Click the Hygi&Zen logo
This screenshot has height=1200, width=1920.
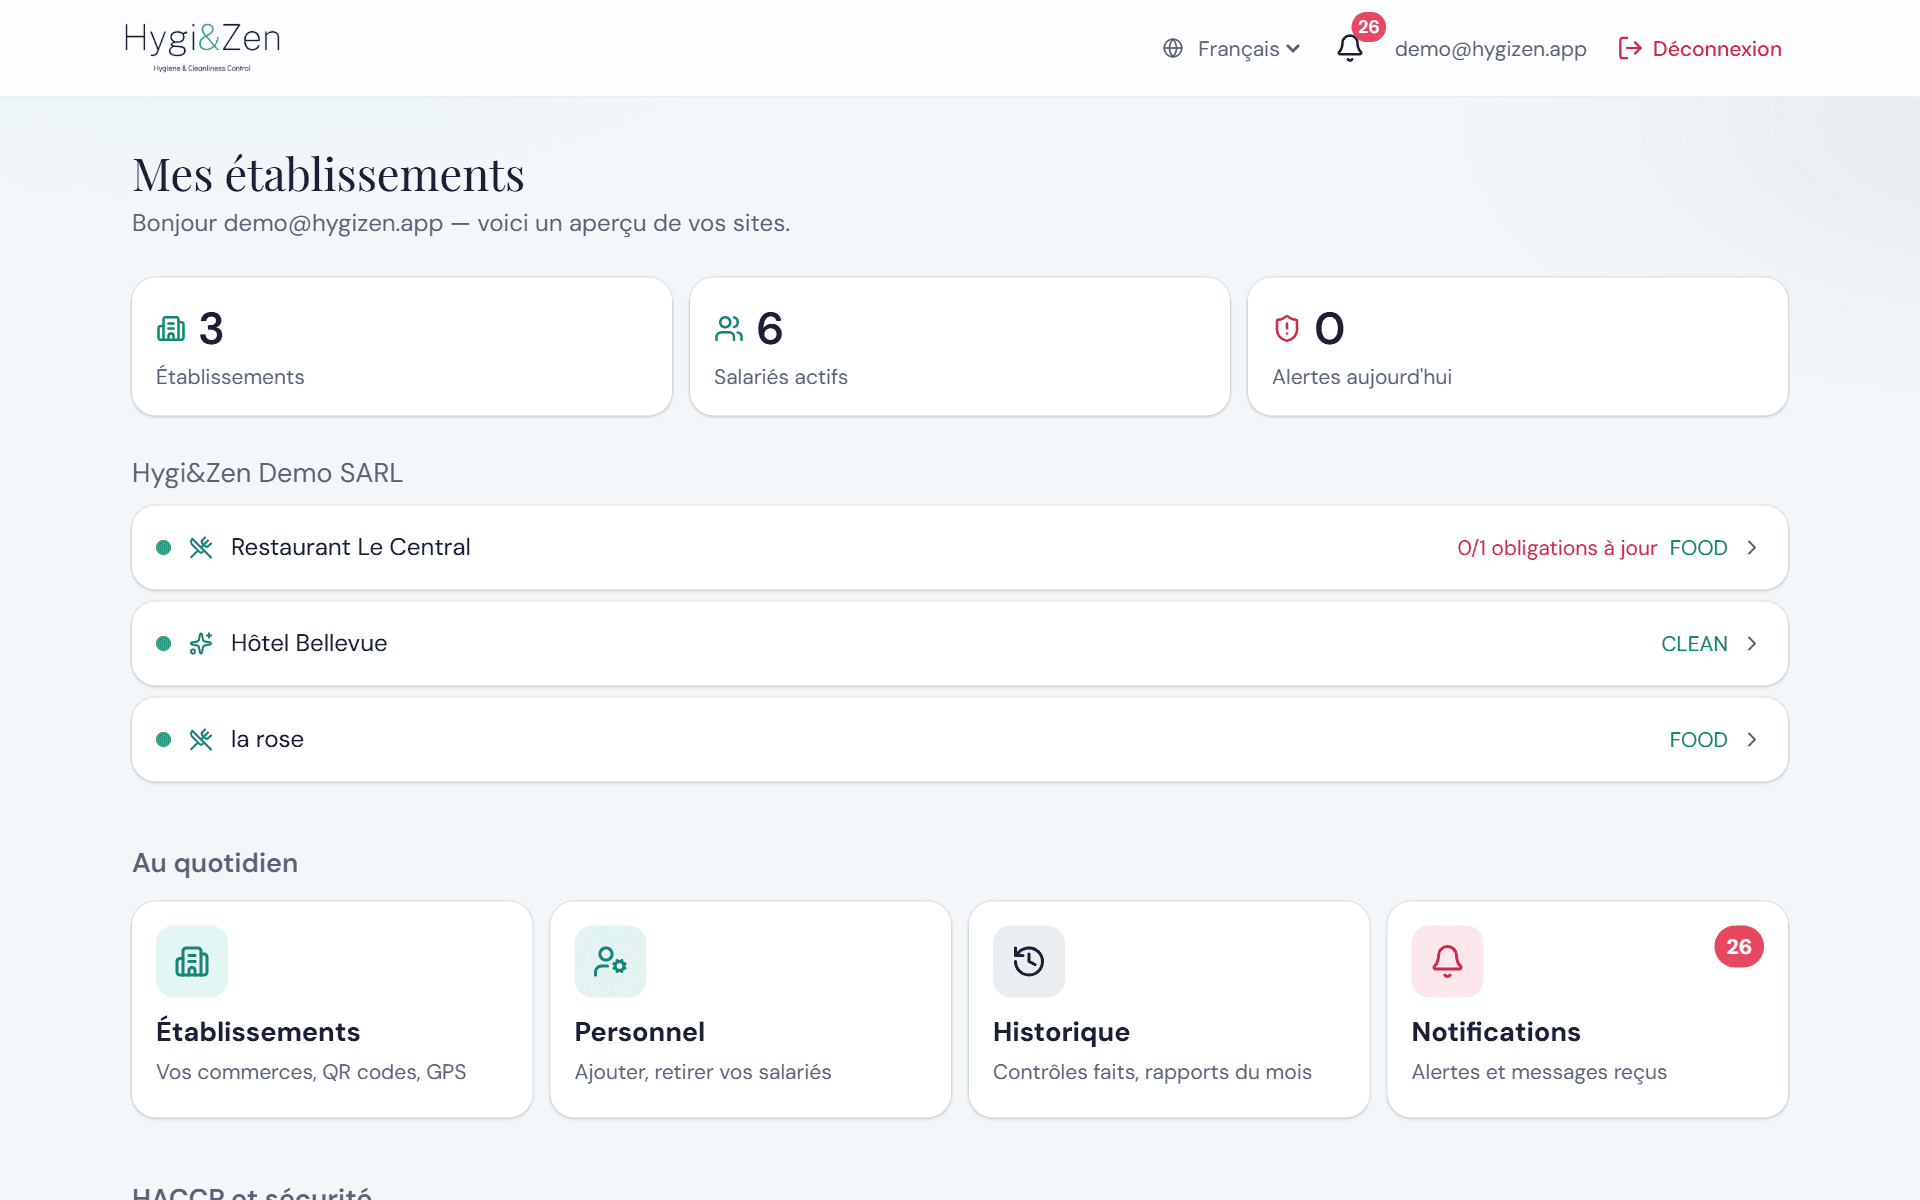coord(202,47)
